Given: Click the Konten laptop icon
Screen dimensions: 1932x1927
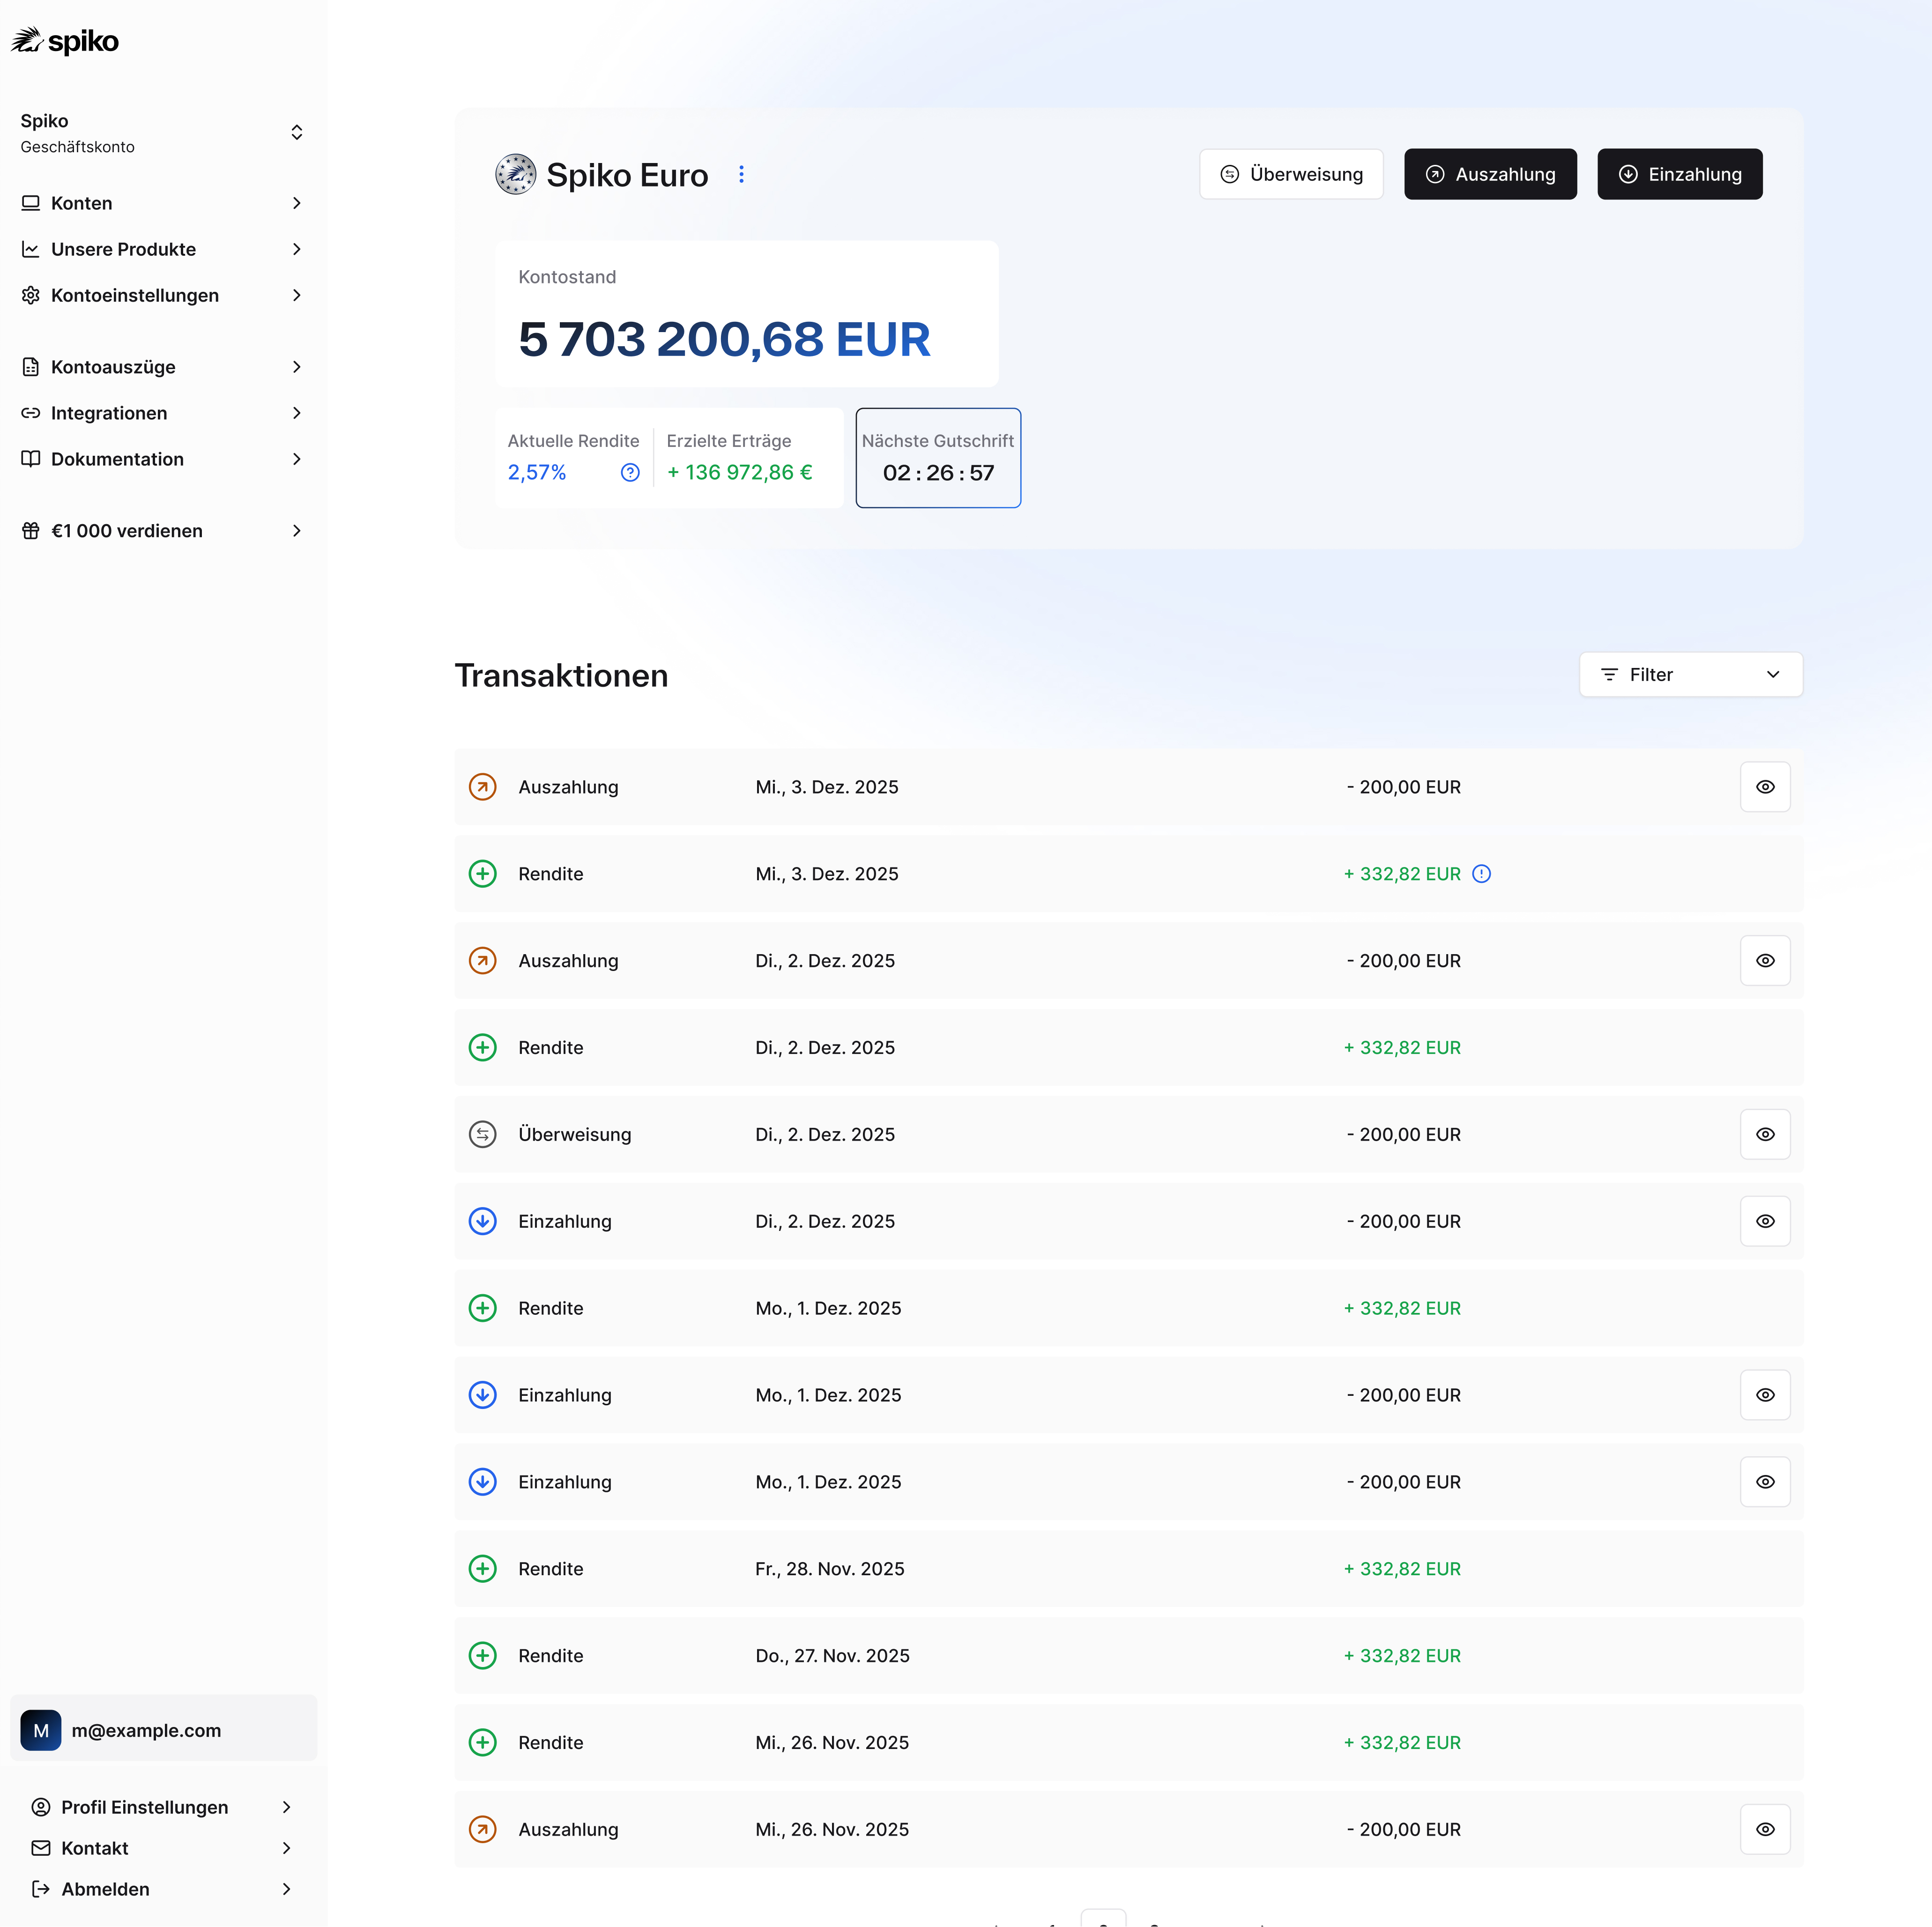Looking at the screenshot, I should tap(31, 203).
